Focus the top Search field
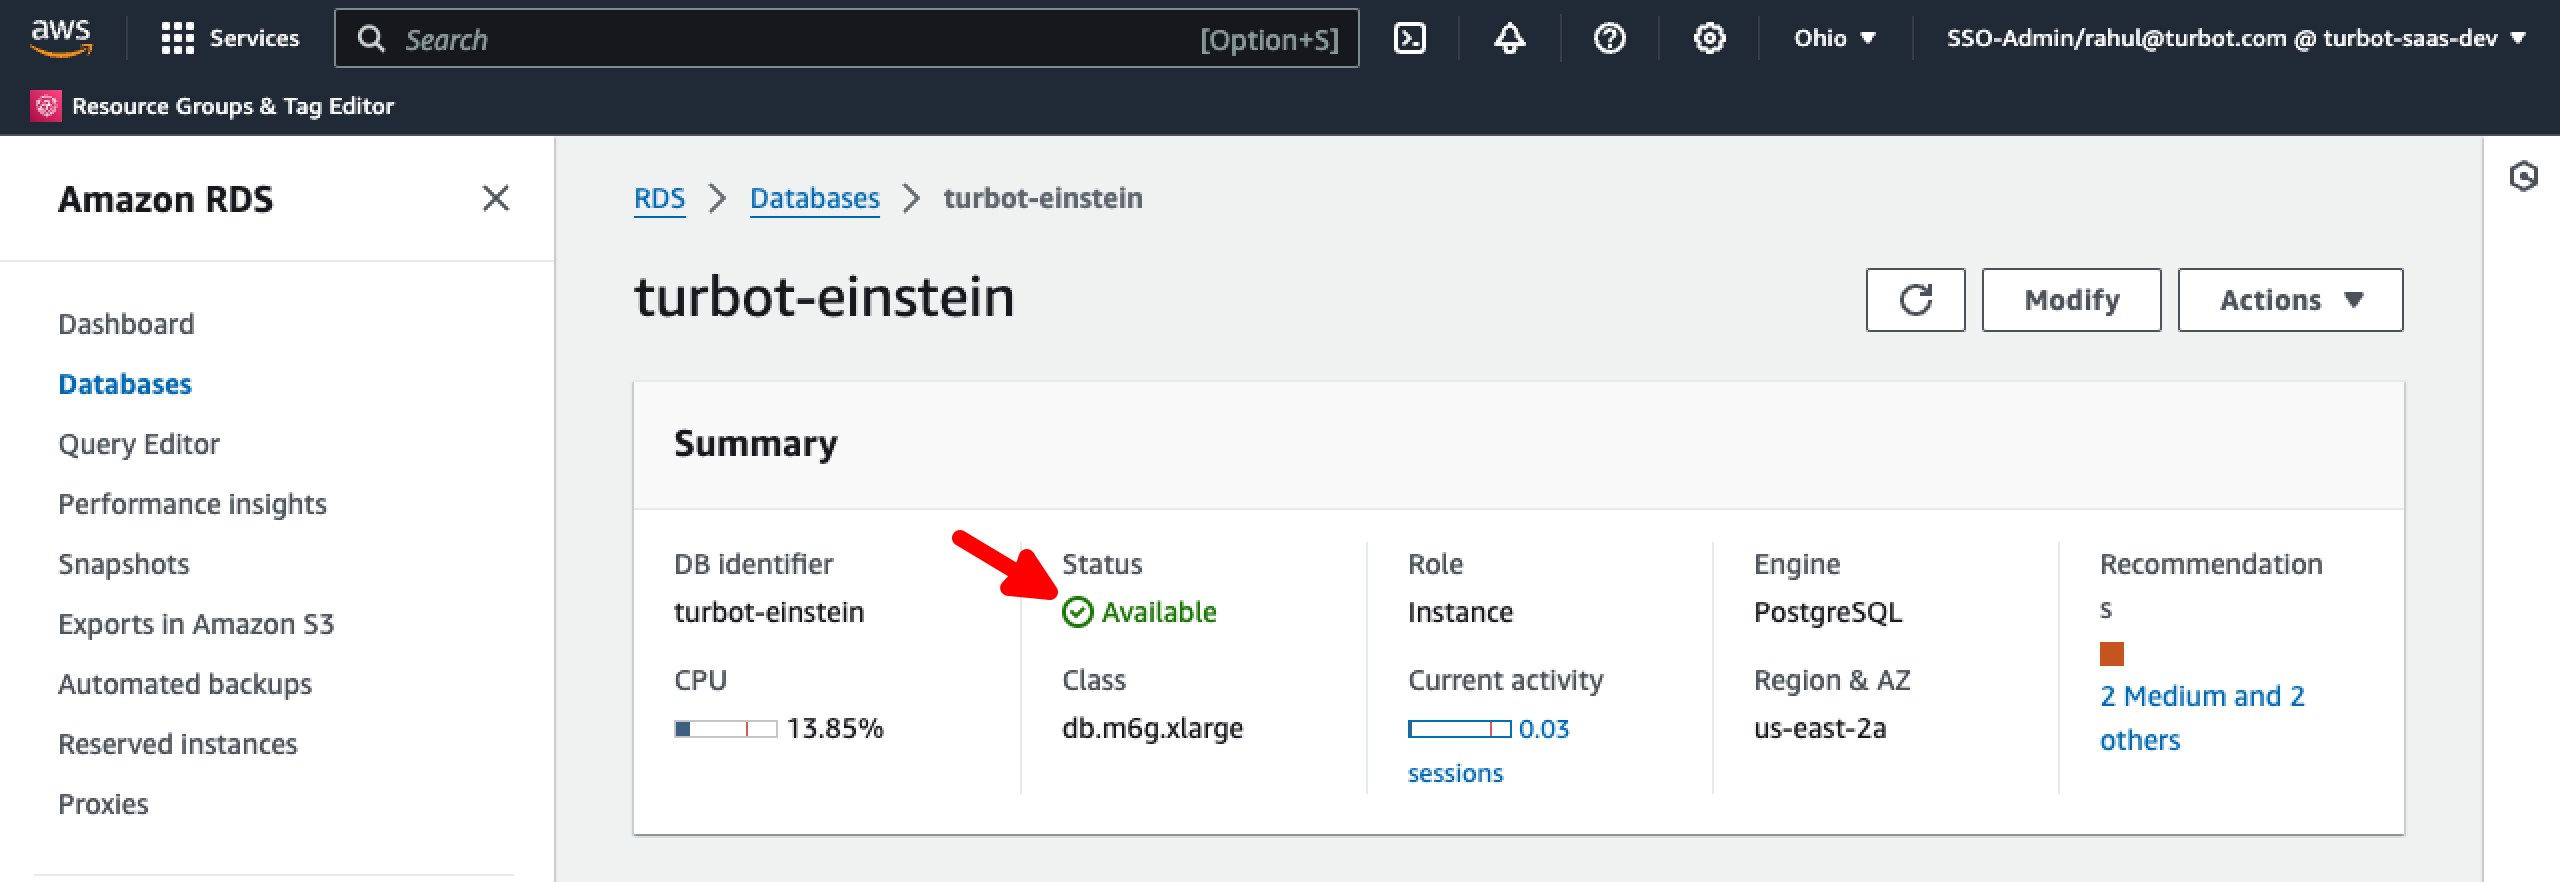This screenshot has height=882, width=2560. 846,39
